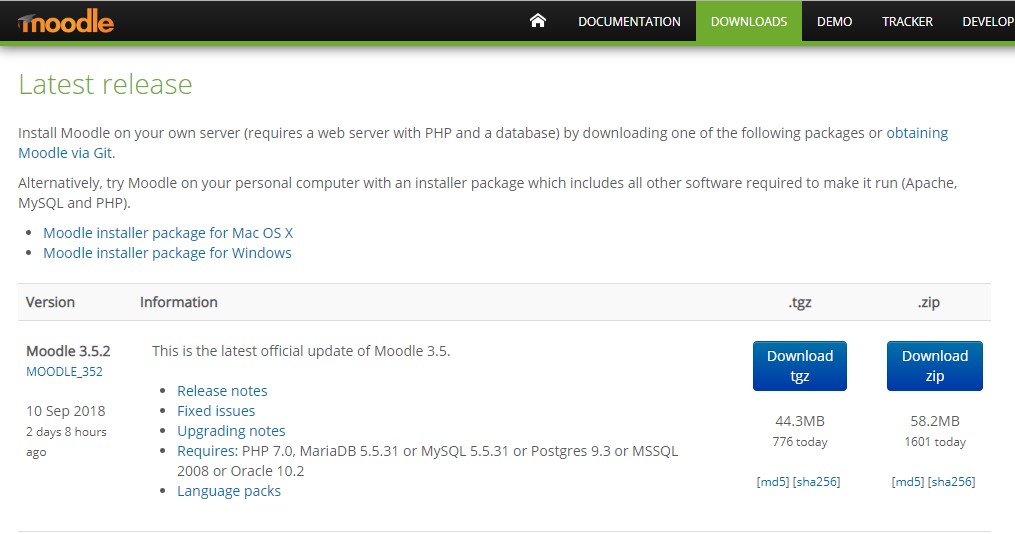
Task: Open md5 checksum under tgz download
Action: coord(773,482)
